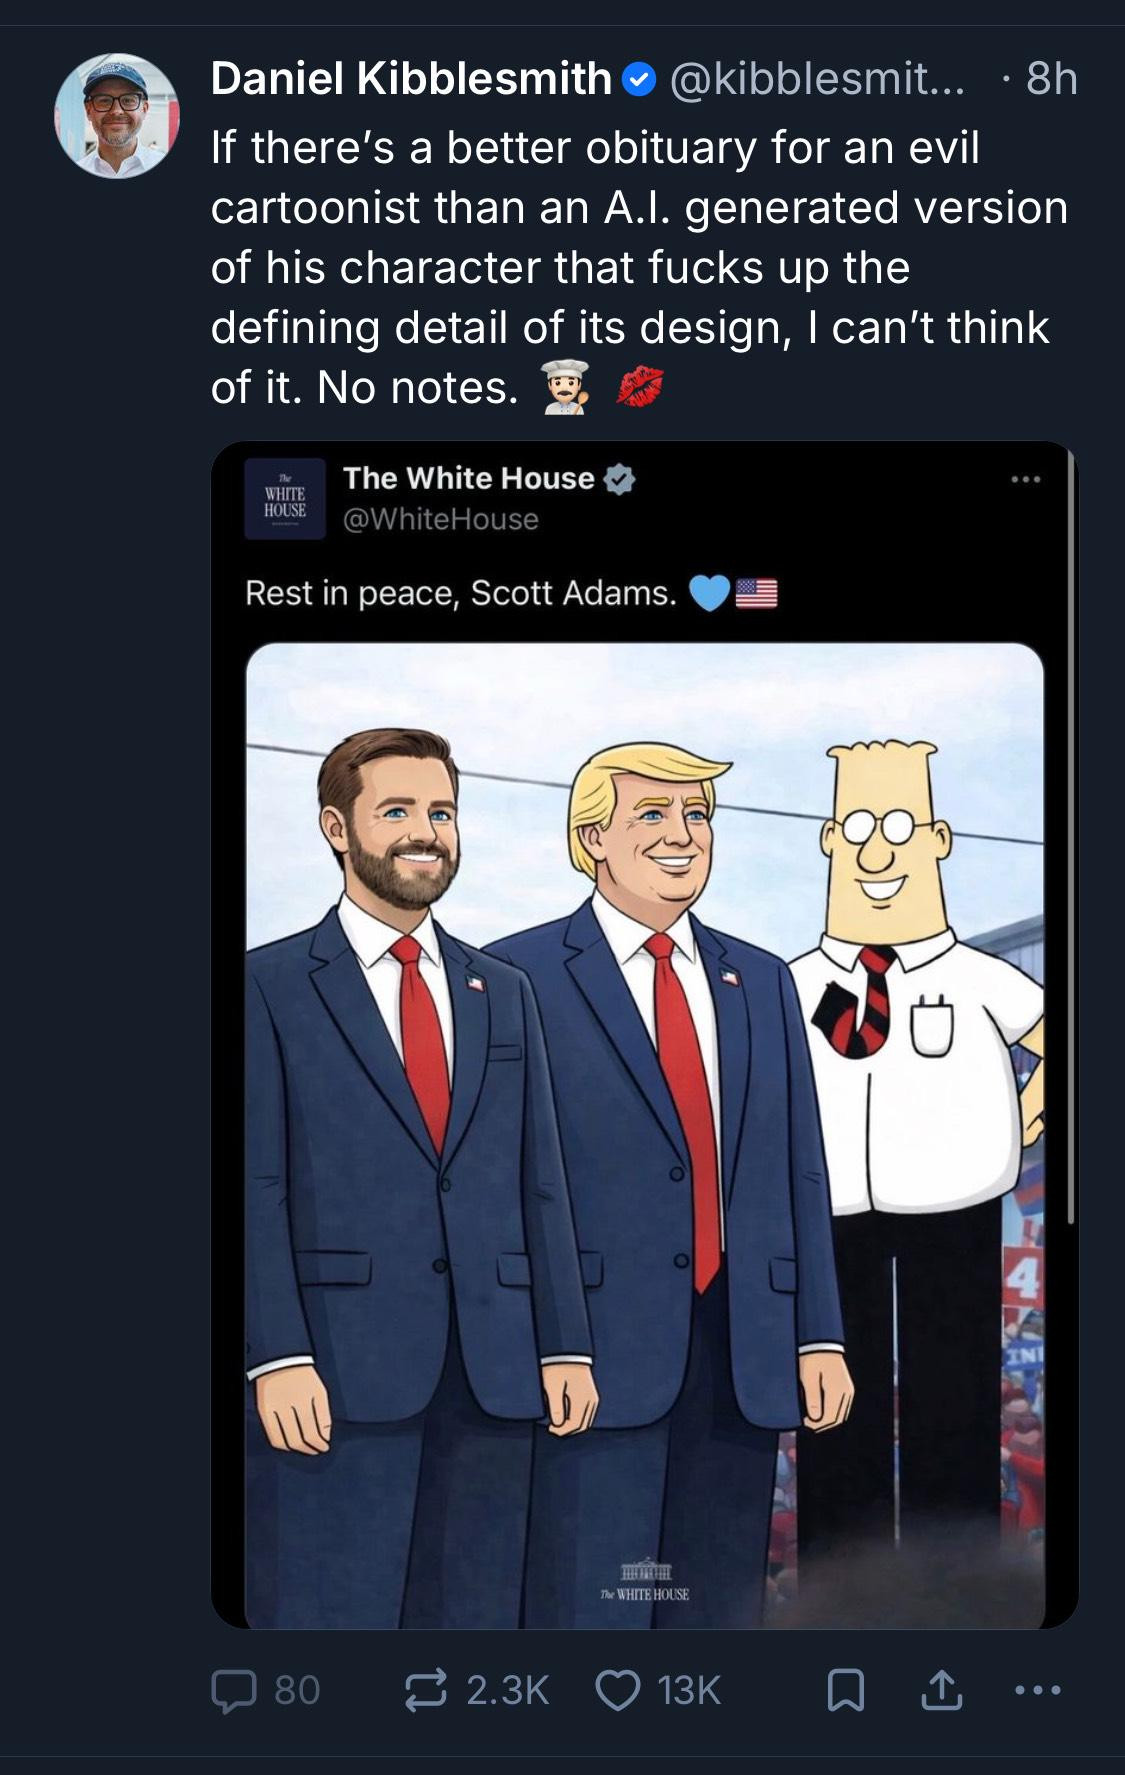Click the 8h post timestamp
This screenshot has width=1125, height=1775.
[x=1052, y=79]
